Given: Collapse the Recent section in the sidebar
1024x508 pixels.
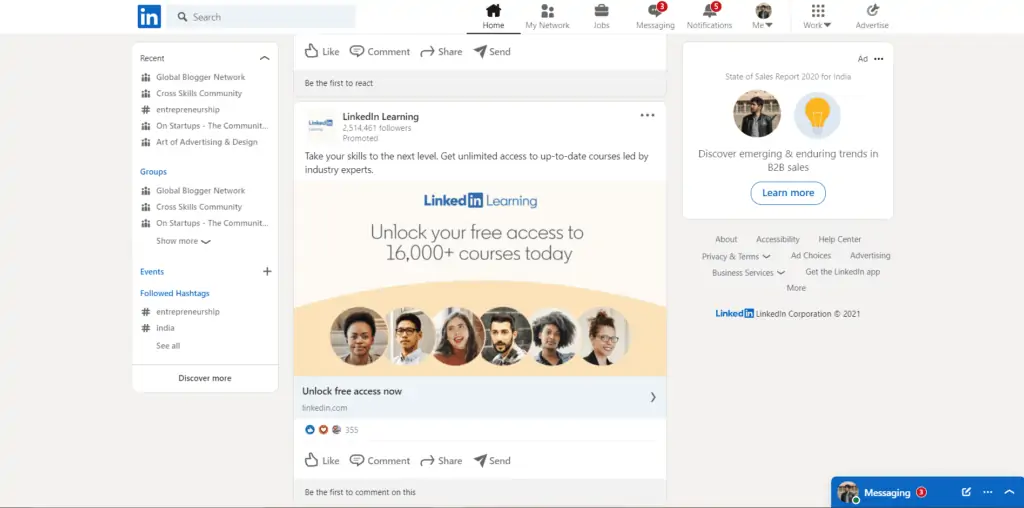Looking at the screenshot, I should point(264,59).
